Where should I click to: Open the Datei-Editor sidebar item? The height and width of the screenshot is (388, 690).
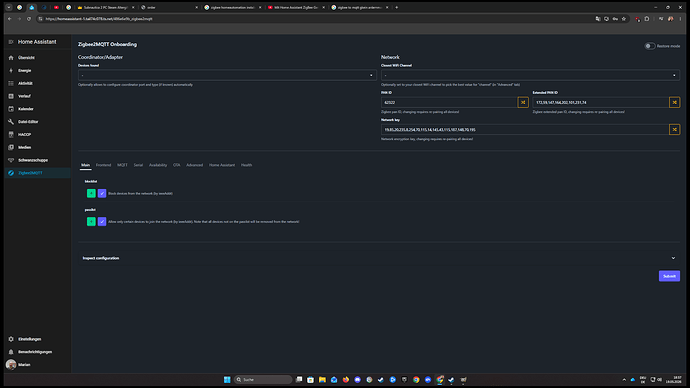(37, 121)
